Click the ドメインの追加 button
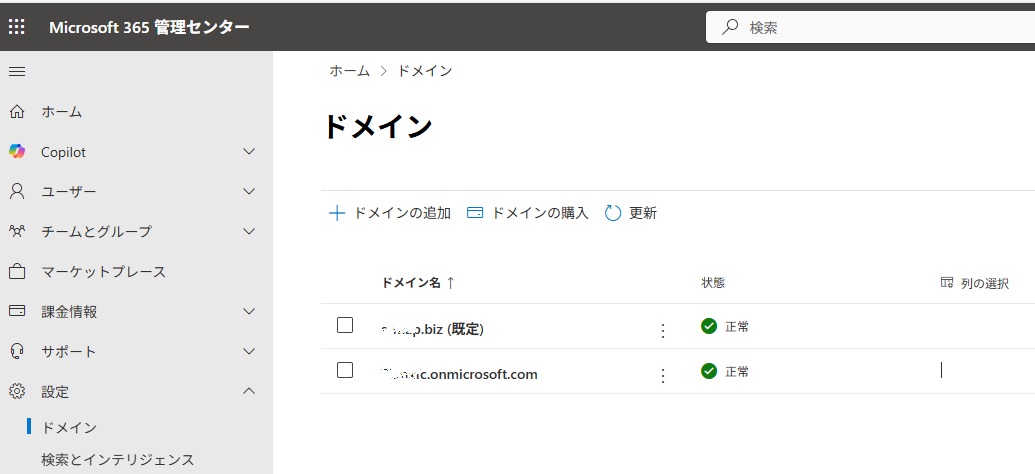The height and width of the screenshot is (474, 1035). [390, 213]
